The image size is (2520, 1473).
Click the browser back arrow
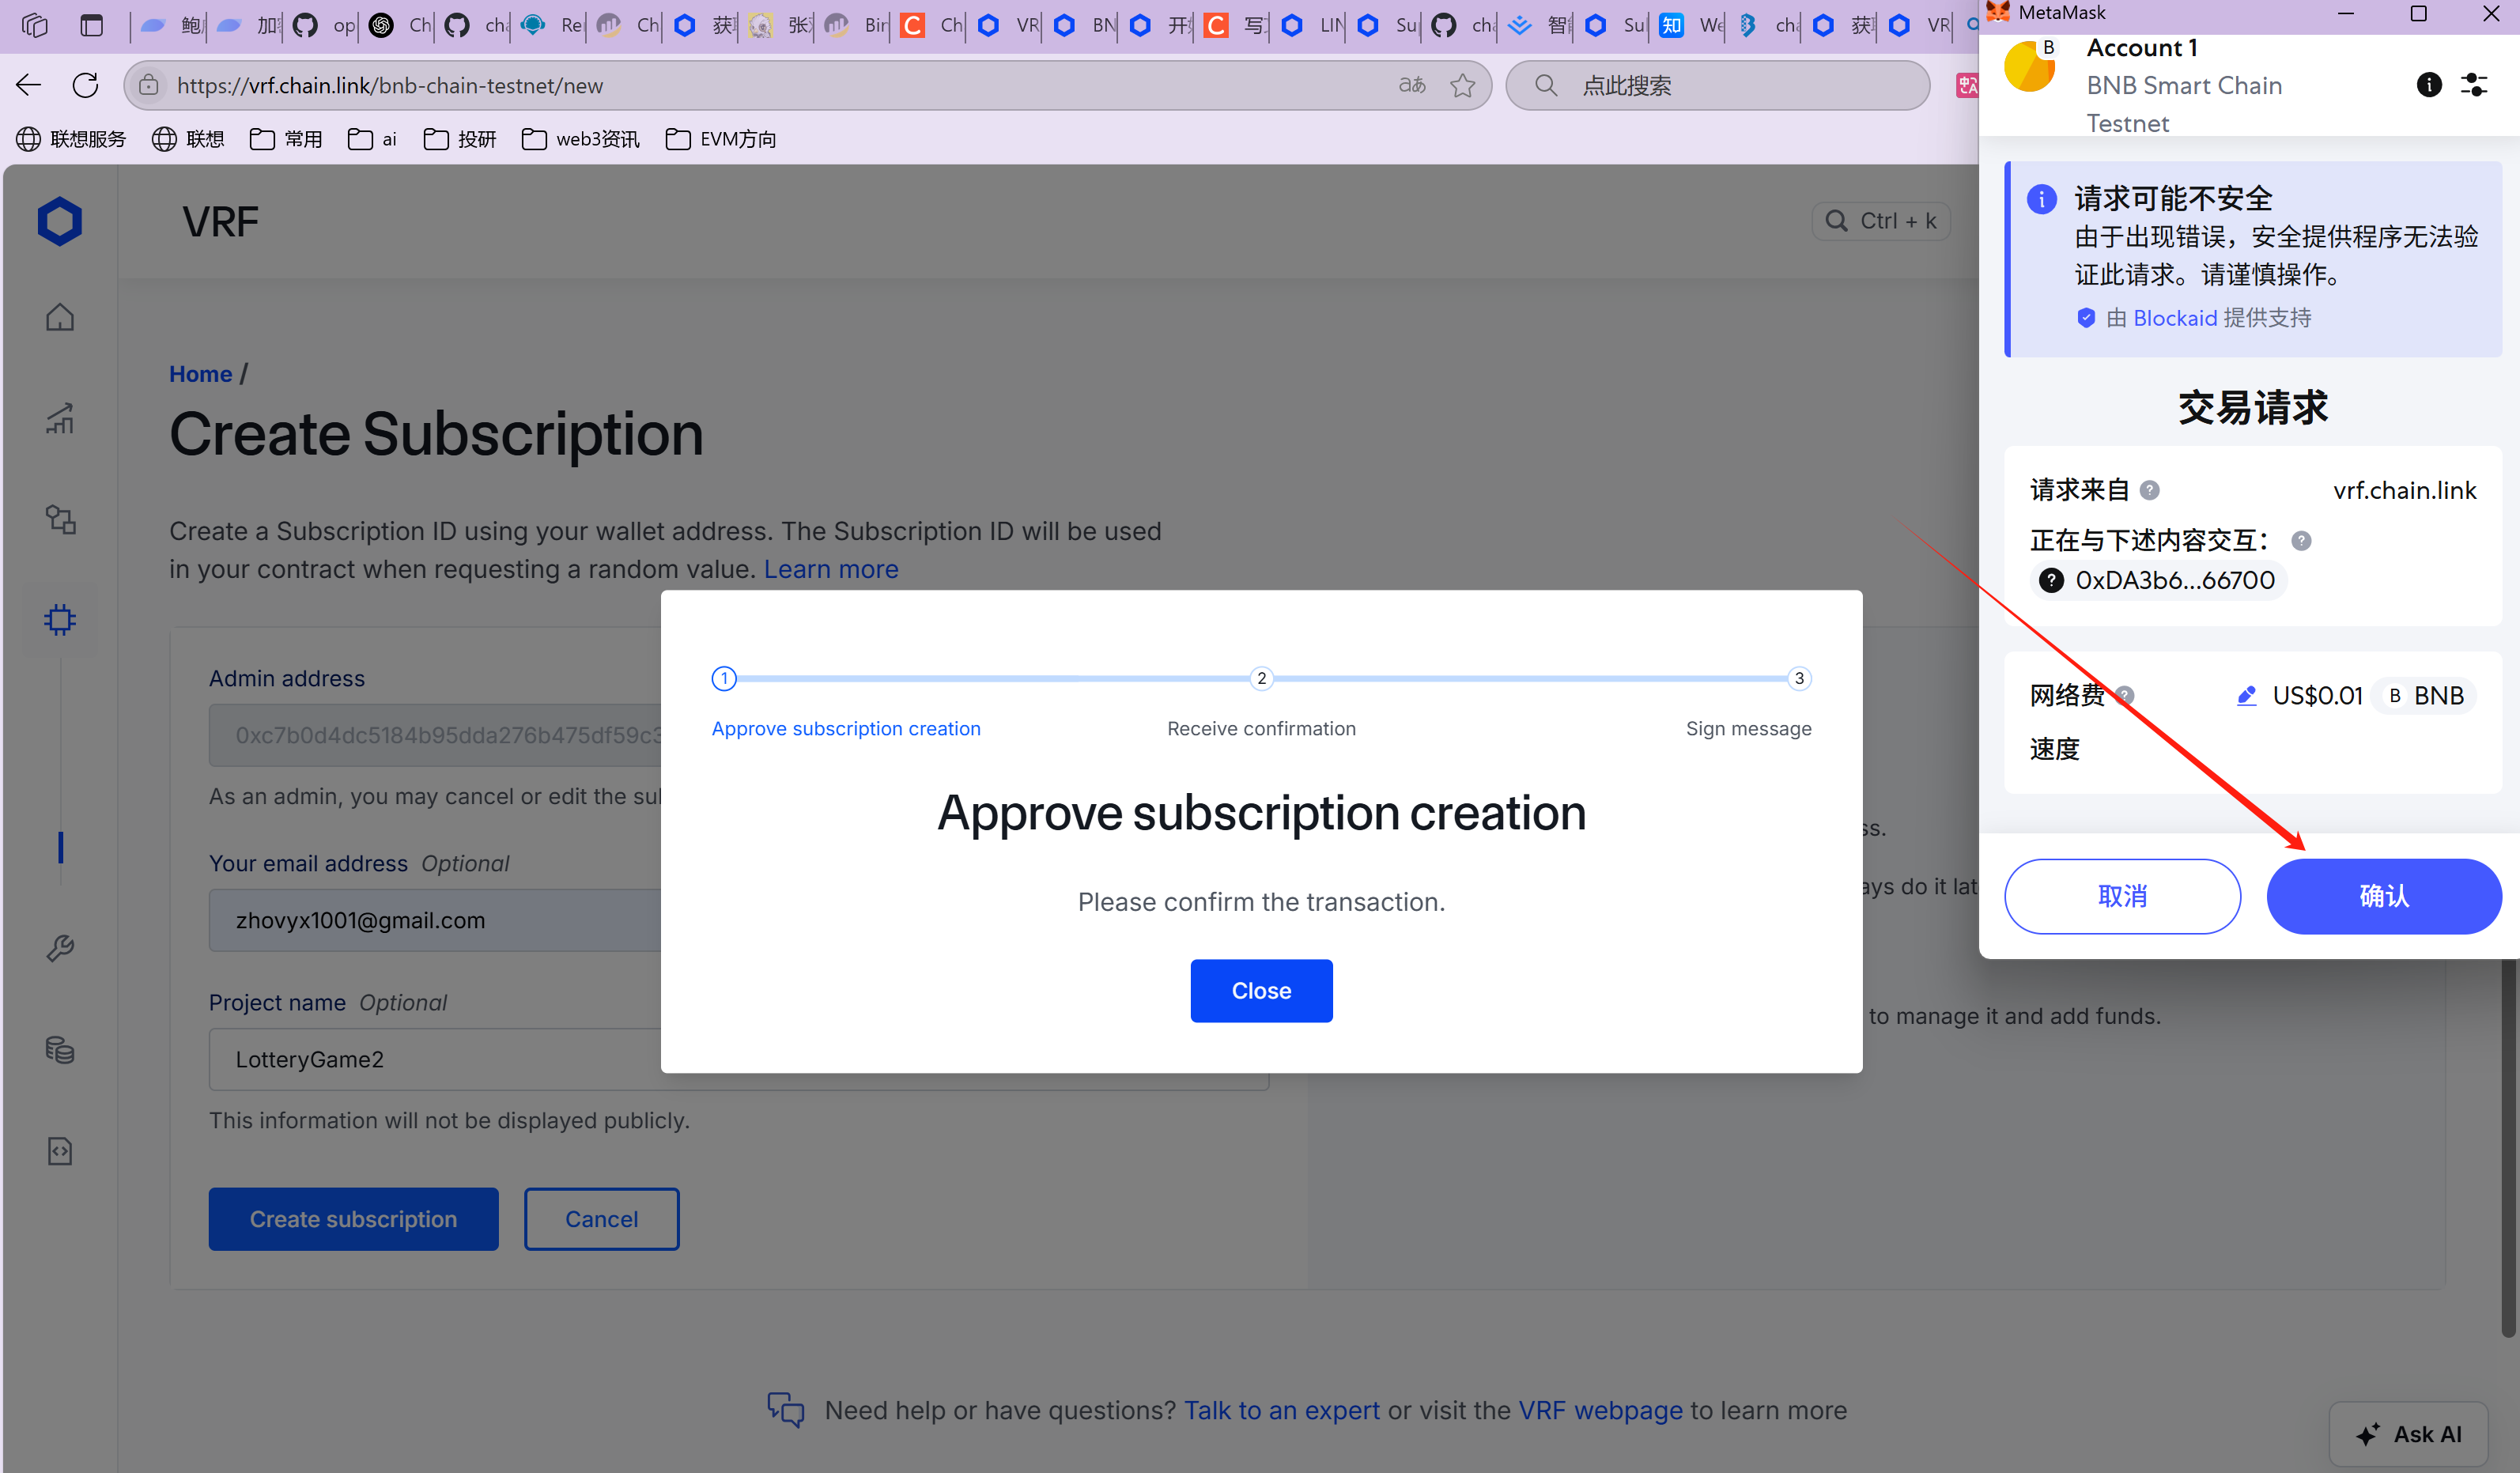coord(29,85)
